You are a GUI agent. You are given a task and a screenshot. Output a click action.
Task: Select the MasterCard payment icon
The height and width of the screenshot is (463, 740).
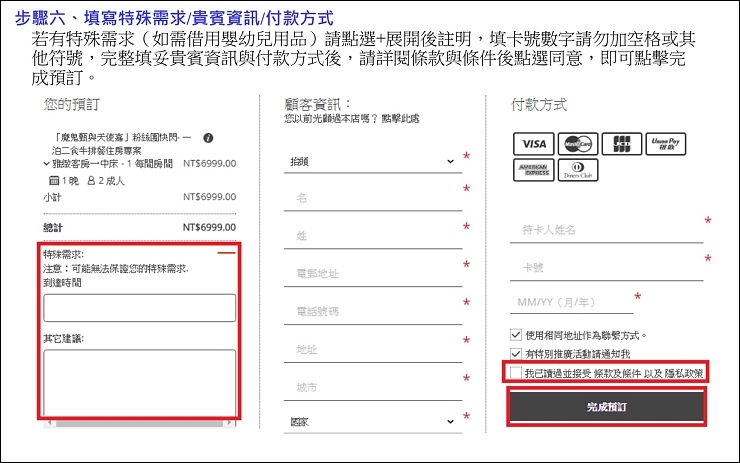[x=578, y=144]
